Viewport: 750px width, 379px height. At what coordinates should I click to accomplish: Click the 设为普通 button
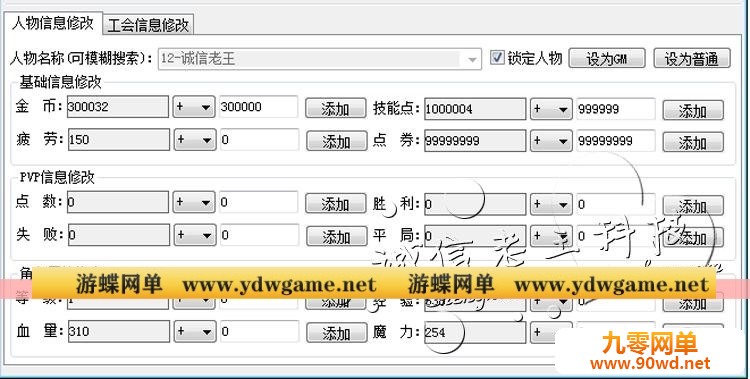tap(692, 59)
